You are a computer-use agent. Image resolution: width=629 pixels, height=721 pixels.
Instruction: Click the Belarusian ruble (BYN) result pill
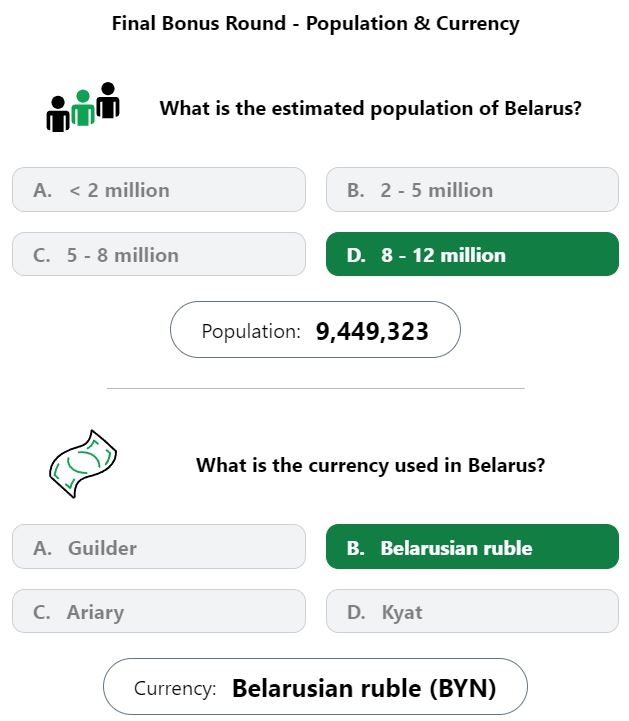[x=315, y=687]
